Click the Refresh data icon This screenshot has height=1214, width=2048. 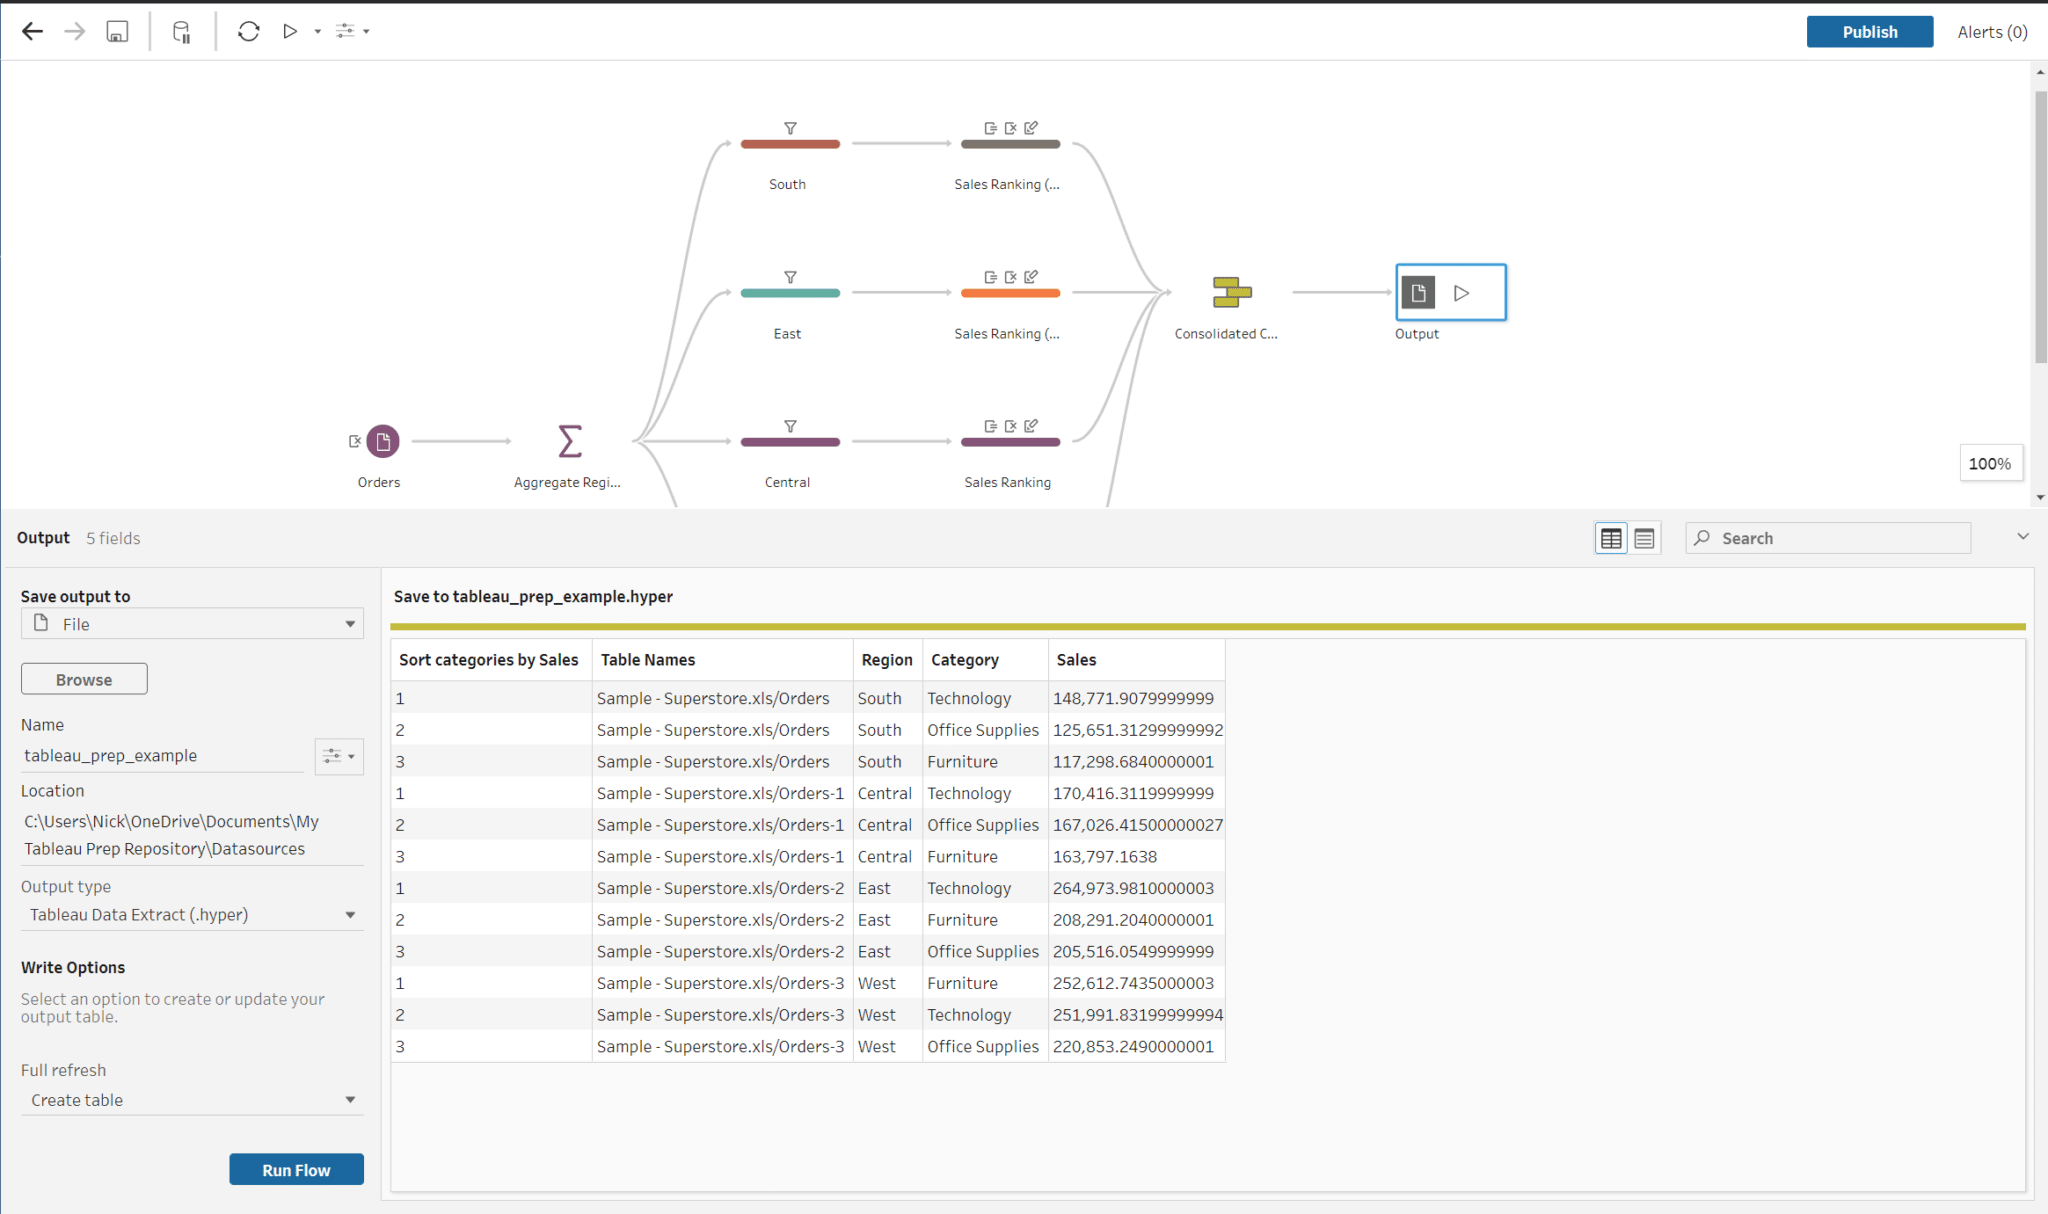248,31
